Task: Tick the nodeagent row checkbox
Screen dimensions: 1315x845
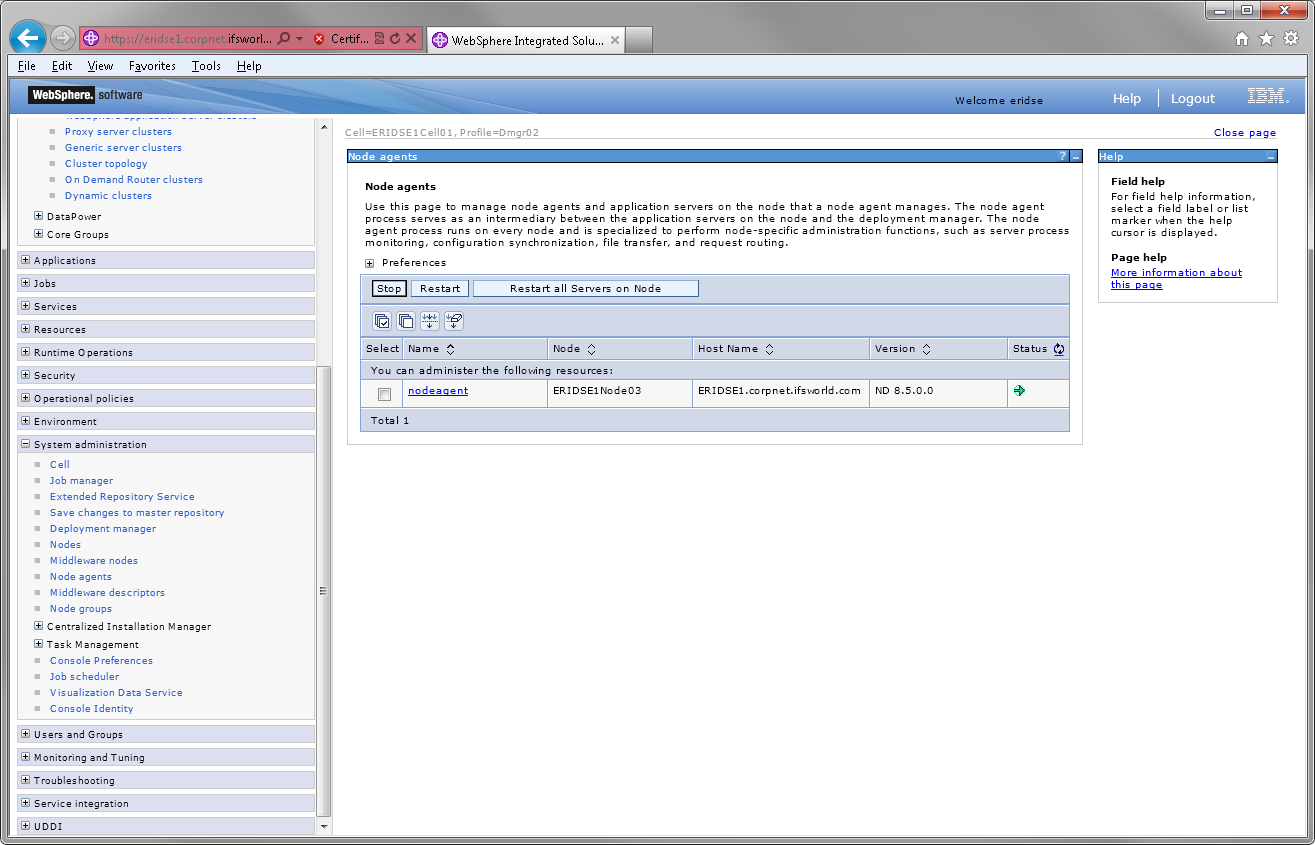Action: coord(384,394)
